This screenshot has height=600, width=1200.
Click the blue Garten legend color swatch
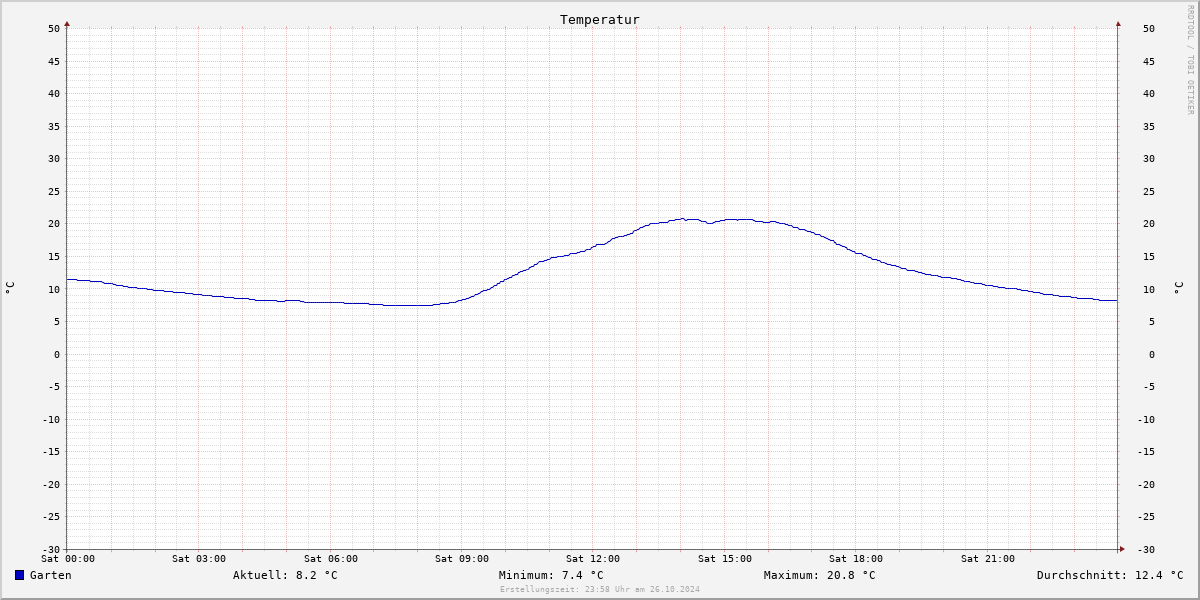(19, 575)
